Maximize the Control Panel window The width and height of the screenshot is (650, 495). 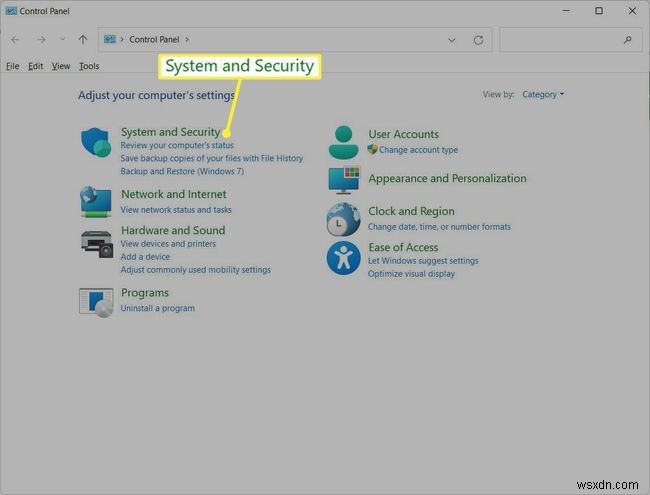[599, 11]
